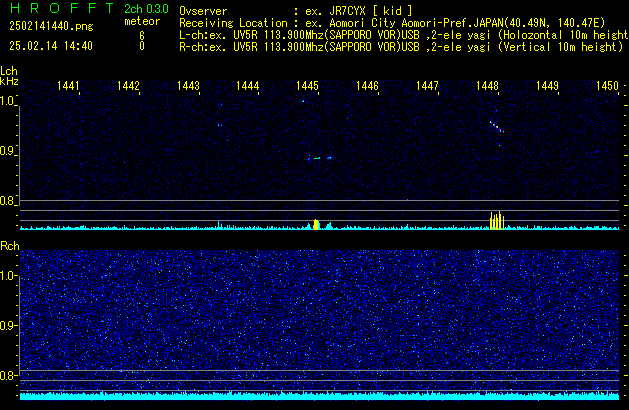Select the '2ch 0.3.0' version label
This screenshot has width=629, height=410.
pyautogui.click(x=146, y=9)
